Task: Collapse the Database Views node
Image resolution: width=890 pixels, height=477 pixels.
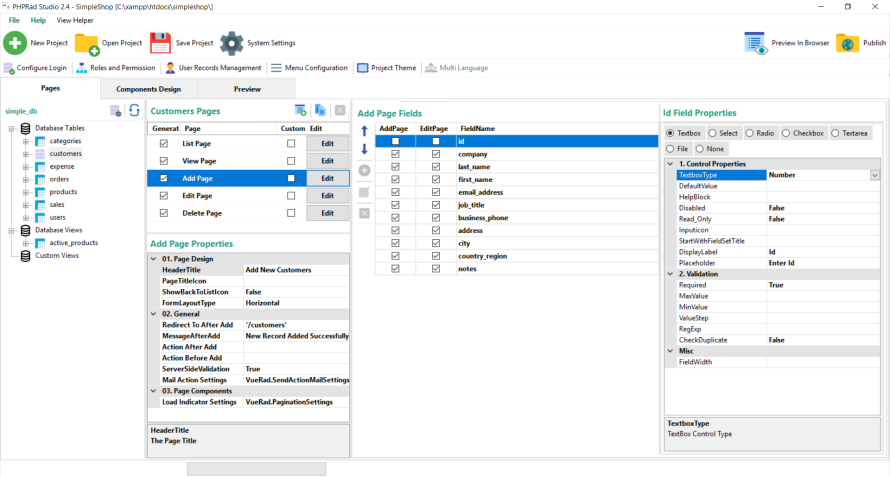Action: [x=12, y=230]
